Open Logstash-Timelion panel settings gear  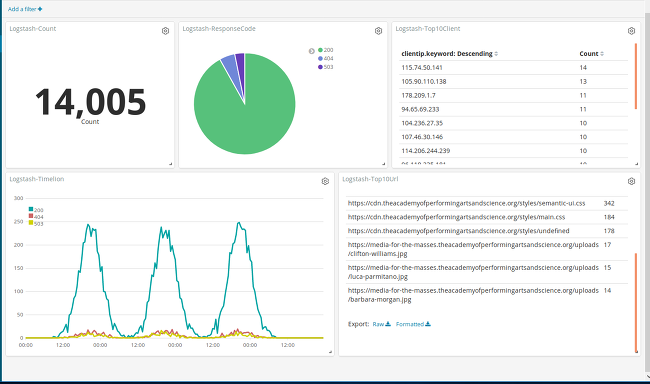pos(325,182)
